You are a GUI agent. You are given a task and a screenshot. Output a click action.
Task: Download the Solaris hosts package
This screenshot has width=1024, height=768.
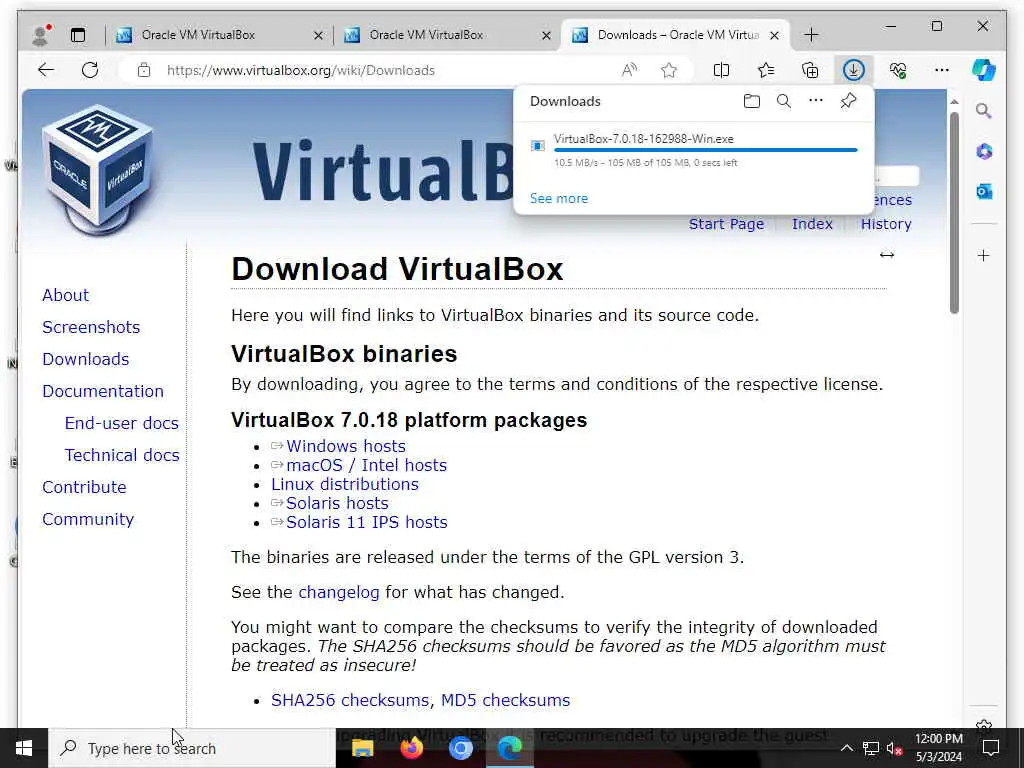(337, 503)
